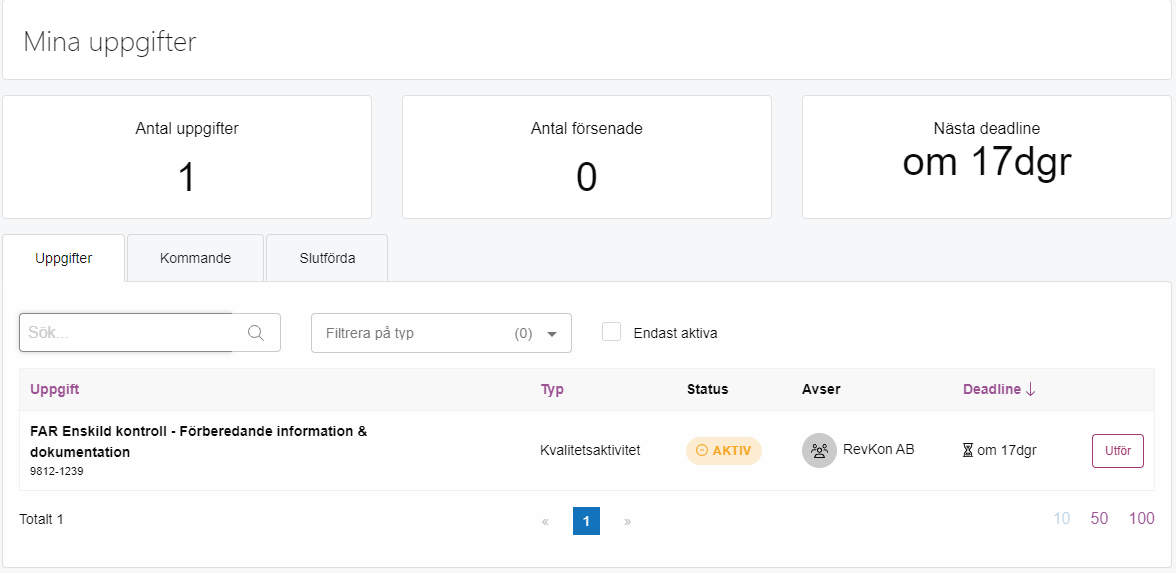The image size is (1176, 573).
Task: Show 50 items per page
Action: pyautogui.click(x=1100, y=518)
